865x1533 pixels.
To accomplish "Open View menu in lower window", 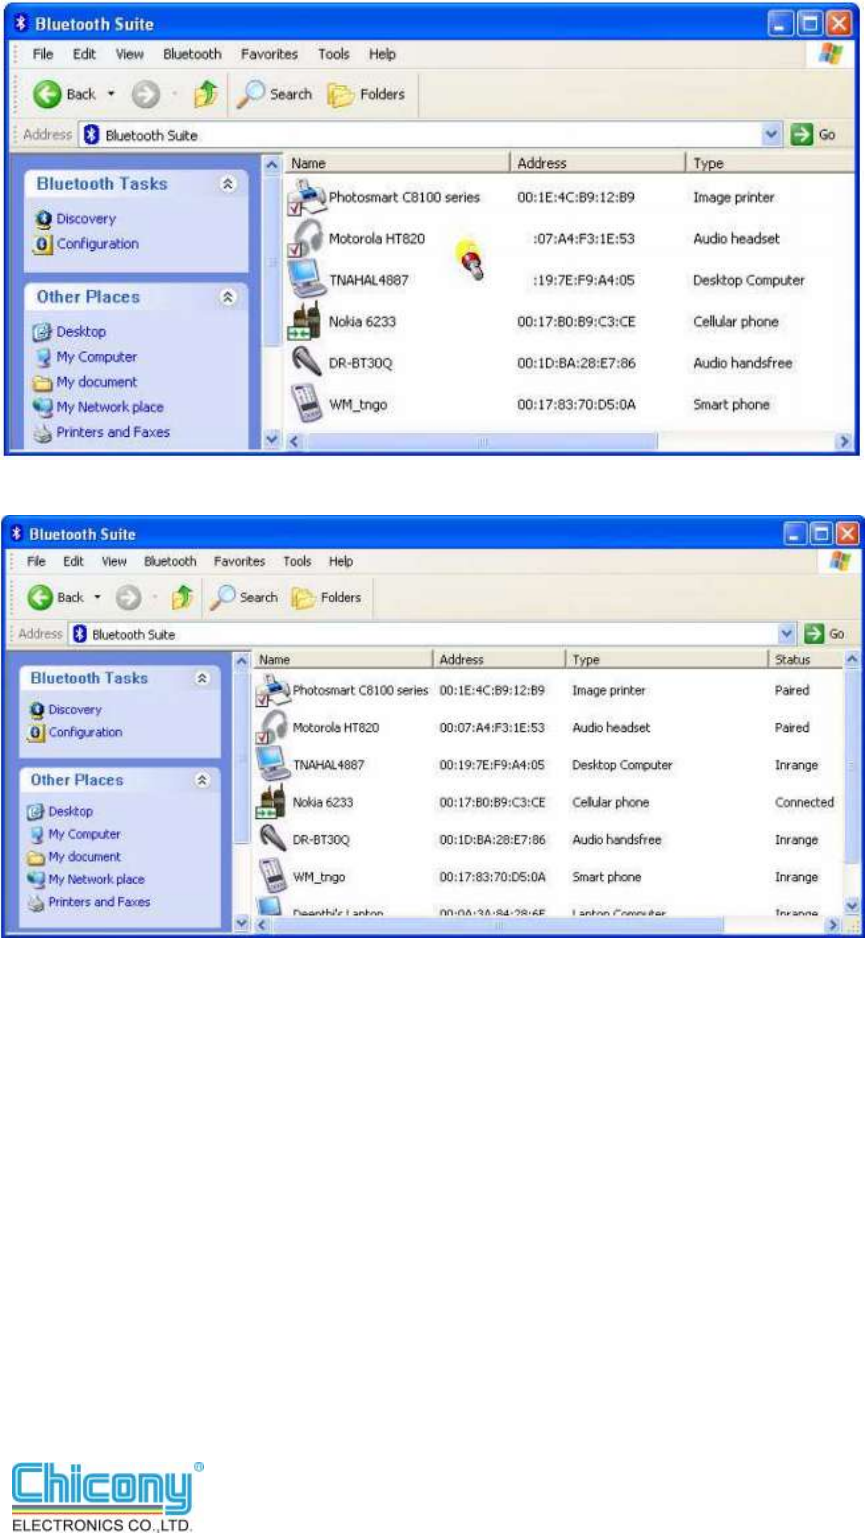I will 114,562.
